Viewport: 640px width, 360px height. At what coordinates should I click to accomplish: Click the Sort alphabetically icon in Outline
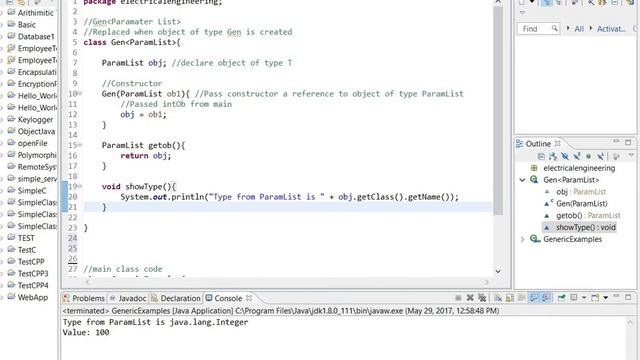553,156
